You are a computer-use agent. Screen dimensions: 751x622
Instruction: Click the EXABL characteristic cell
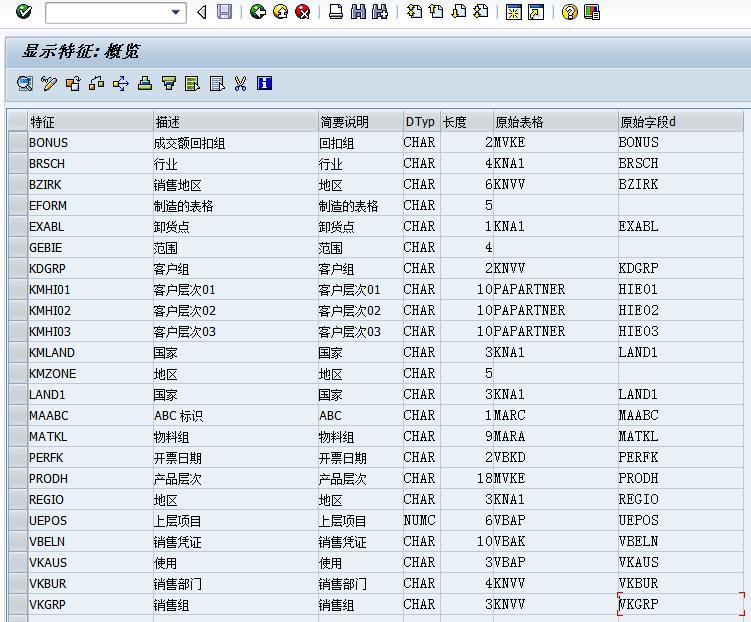click(90, 226)
